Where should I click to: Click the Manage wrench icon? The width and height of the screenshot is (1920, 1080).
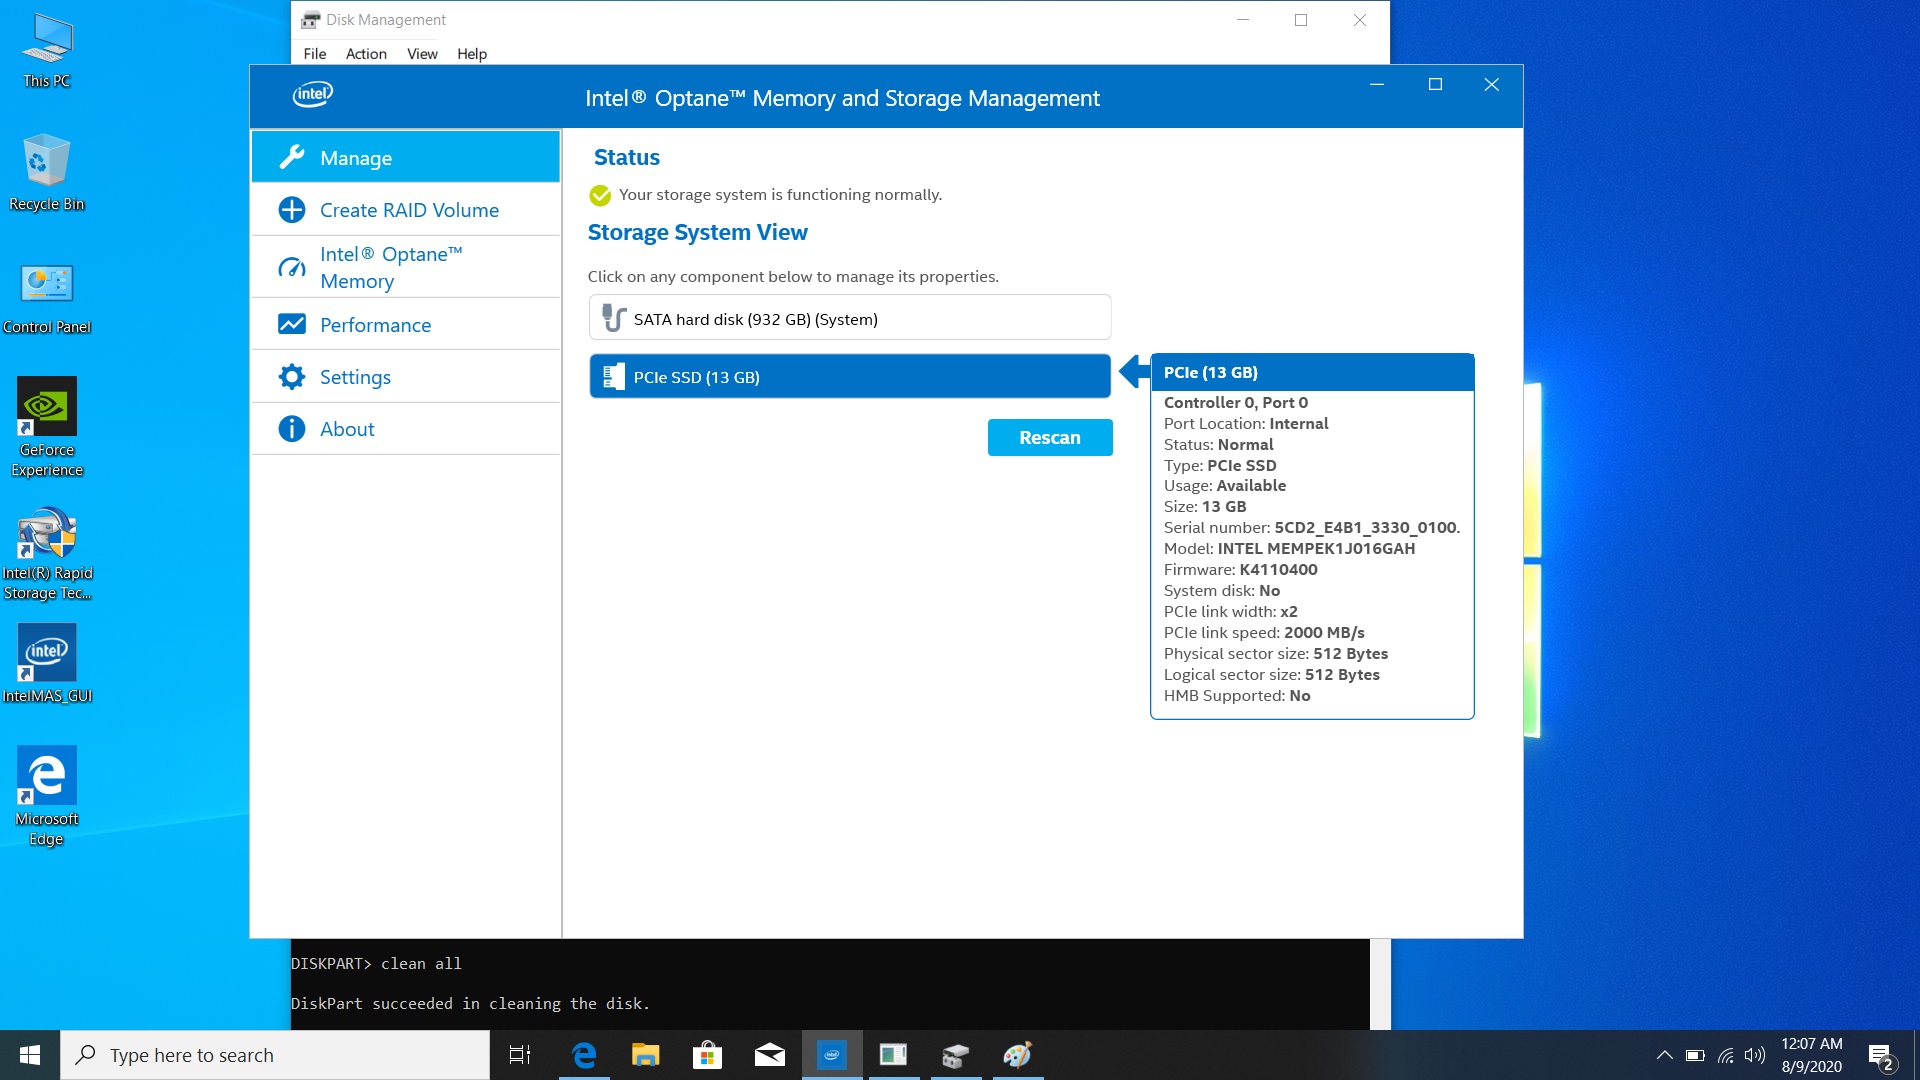292,157
